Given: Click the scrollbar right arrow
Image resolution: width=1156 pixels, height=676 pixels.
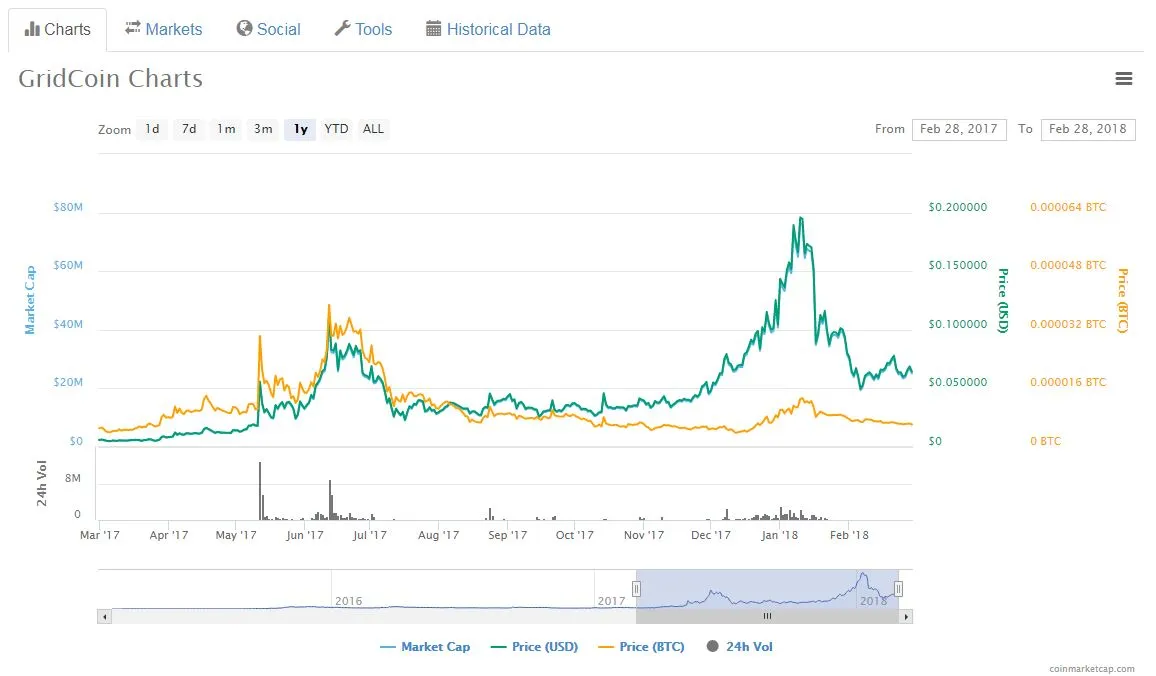Looking at the screenshot, I should (906, 616).
